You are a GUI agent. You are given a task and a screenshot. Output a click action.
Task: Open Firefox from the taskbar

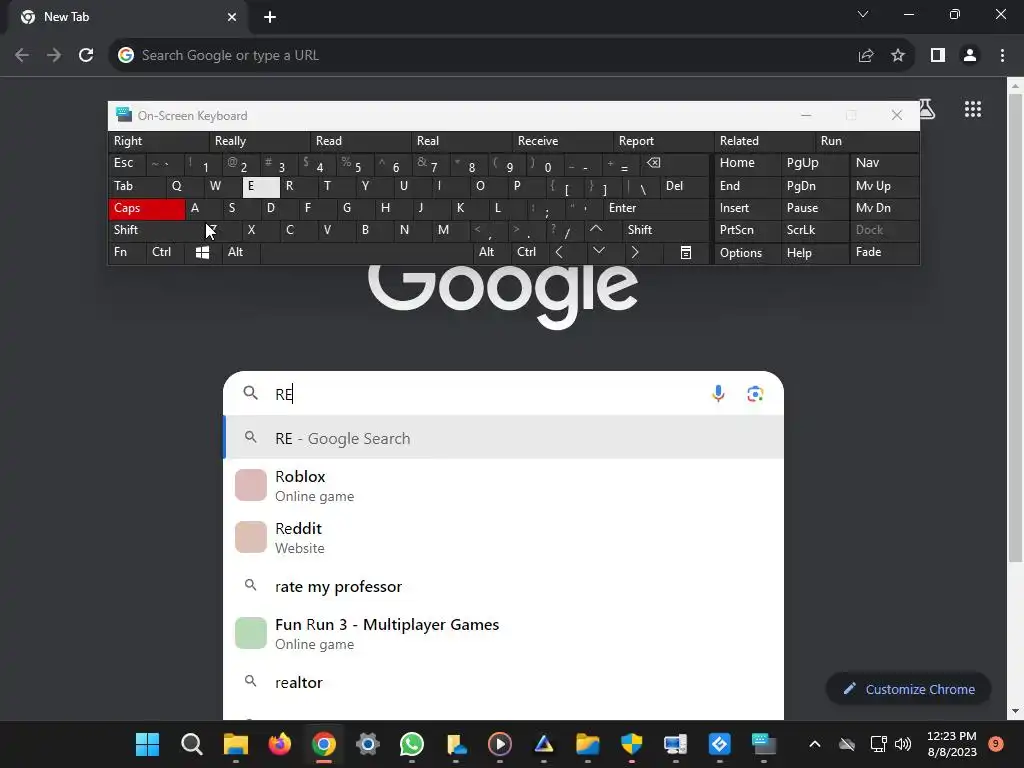[x=280, y=744]
